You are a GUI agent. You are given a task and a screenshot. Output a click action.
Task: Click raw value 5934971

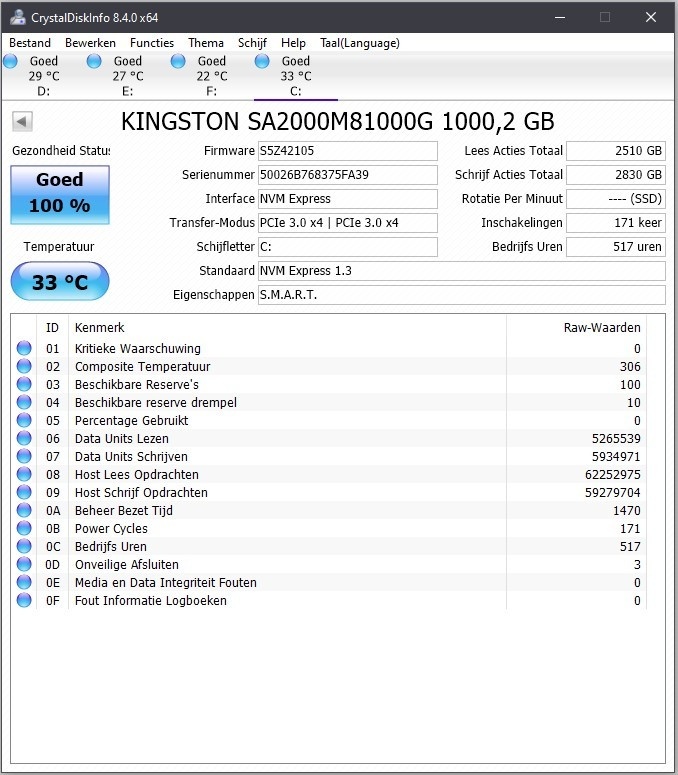616,456
